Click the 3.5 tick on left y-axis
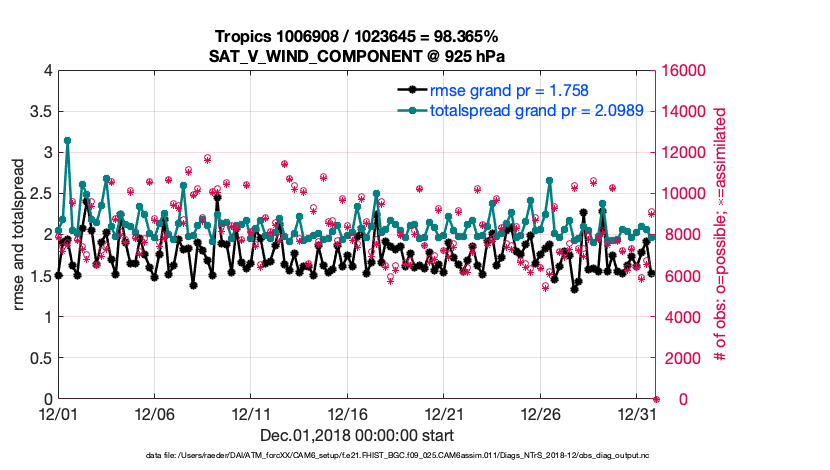830x470 pixels. 38,112
